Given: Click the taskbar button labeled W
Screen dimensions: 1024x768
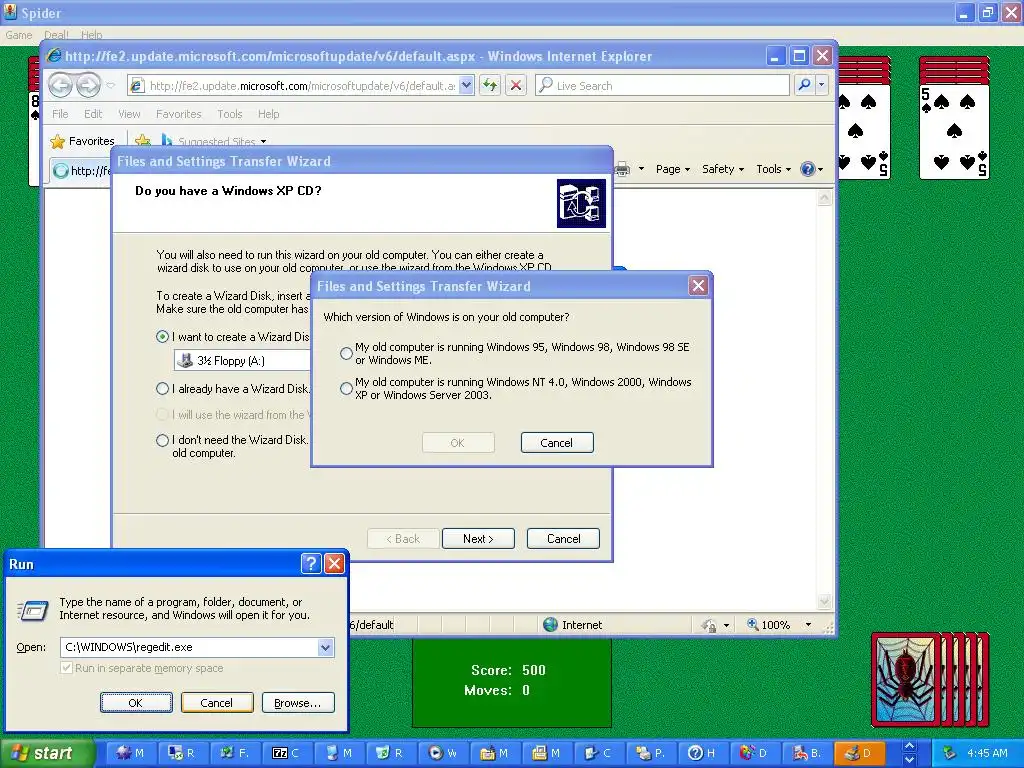Looking at the screenshot, I should 441,753.
